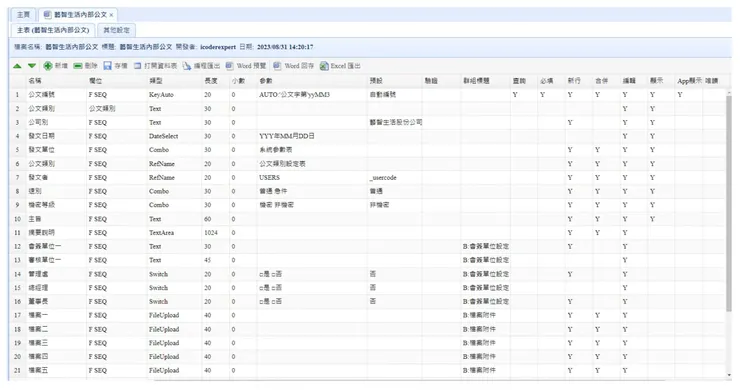740x390 pixels.
Task: Select row 5 發文單位 name cell
Action: click(x=56, y=150)
